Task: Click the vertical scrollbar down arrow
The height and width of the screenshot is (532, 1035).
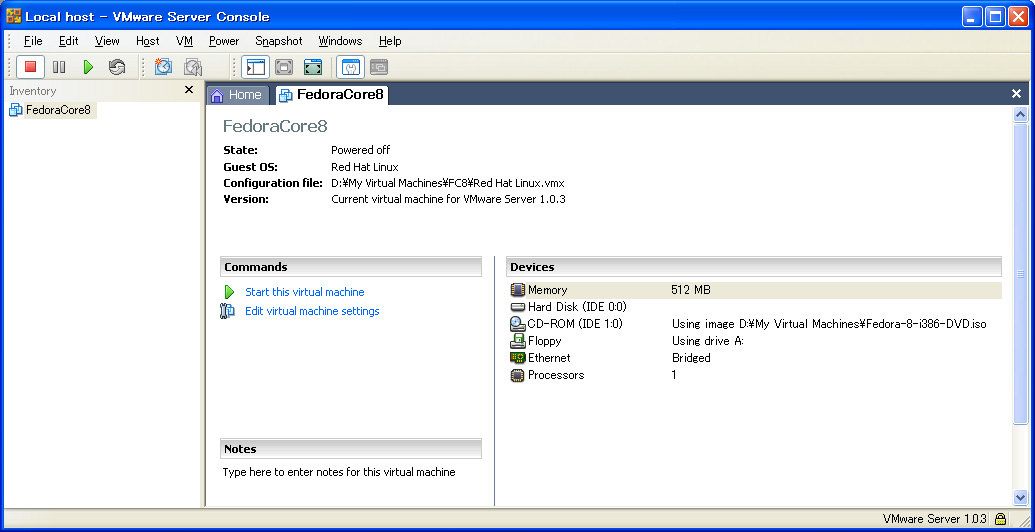Action: (1020, 497)
